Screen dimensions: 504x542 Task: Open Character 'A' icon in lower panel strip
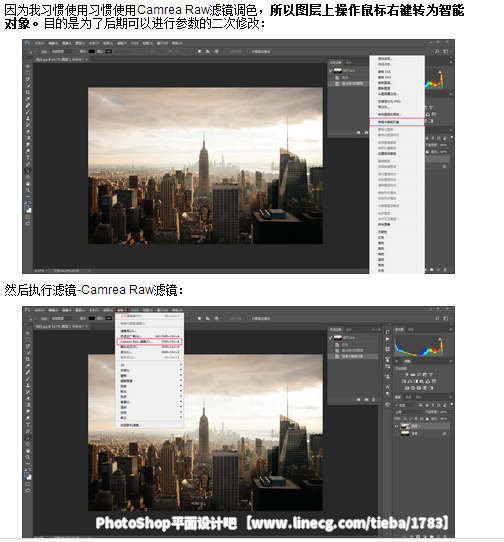point(388,387)
